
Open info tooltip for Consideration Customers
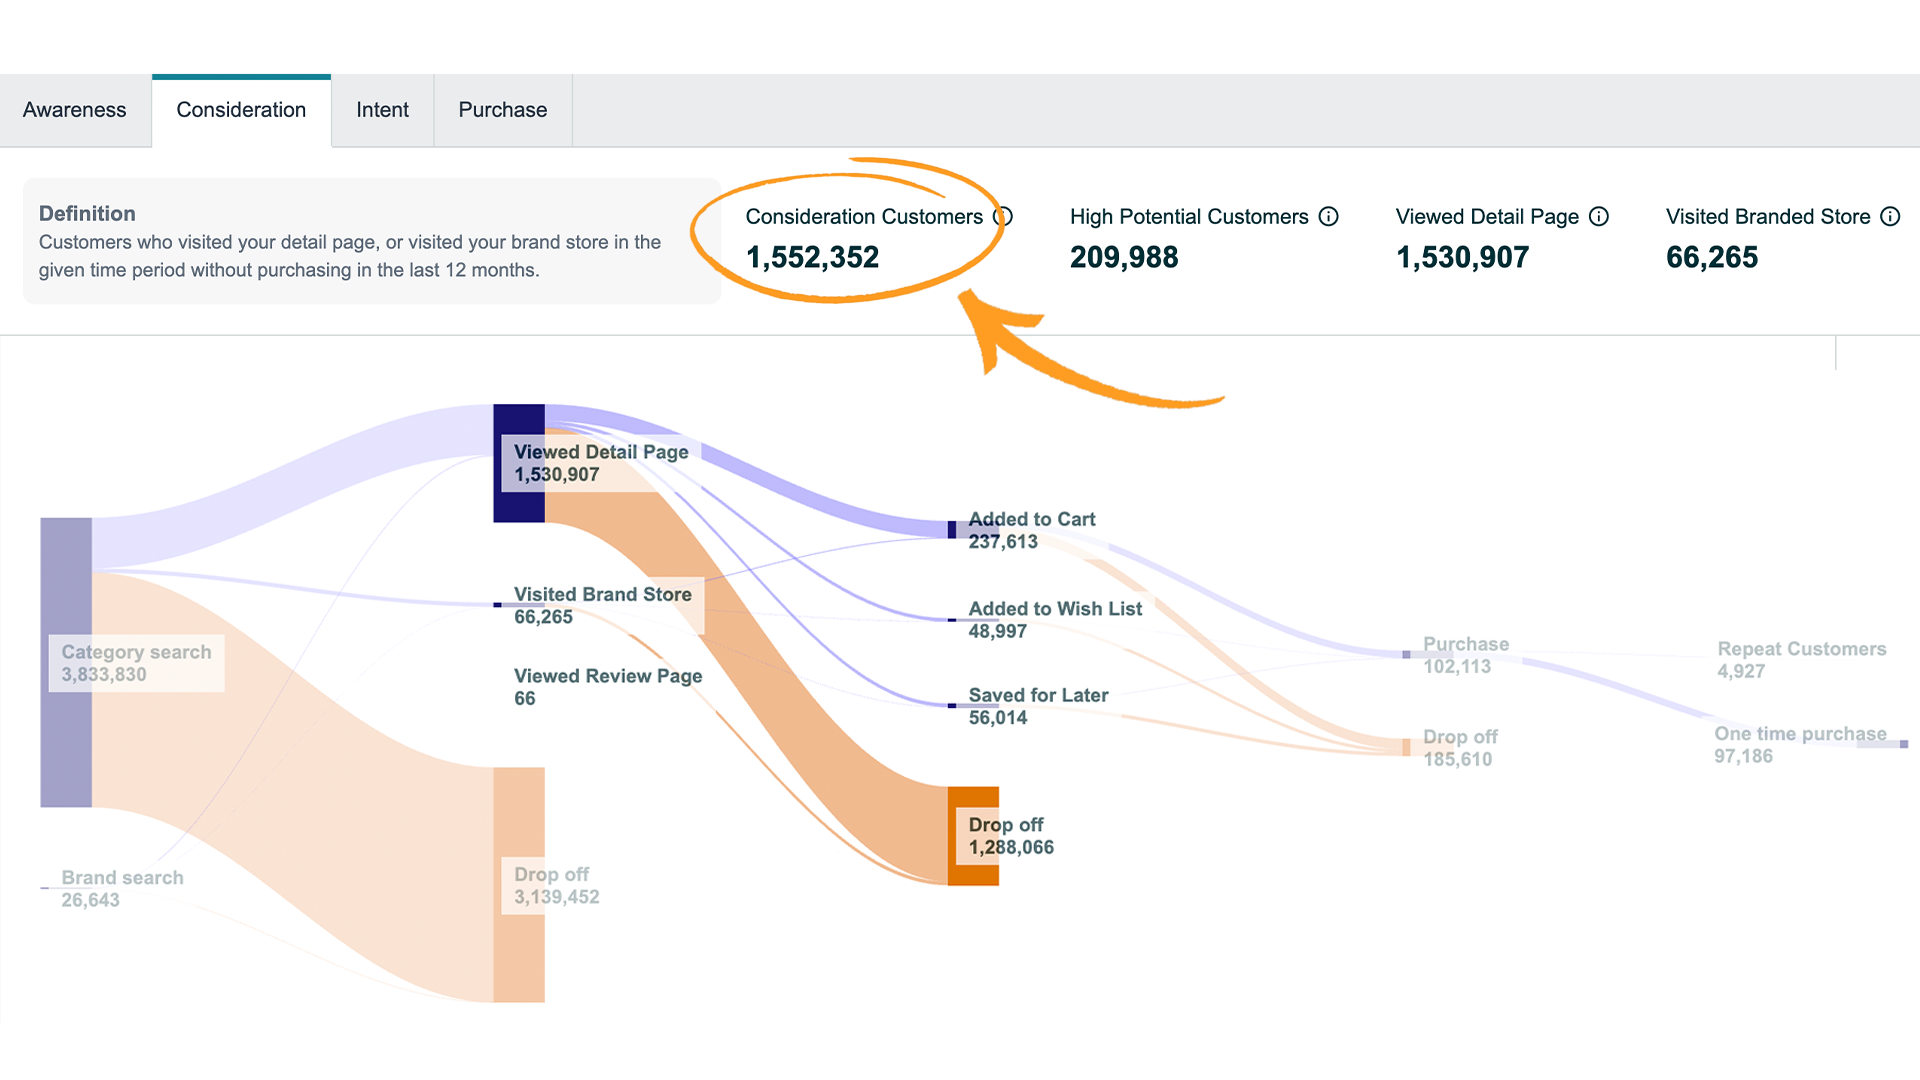[x=1004, y=216]
